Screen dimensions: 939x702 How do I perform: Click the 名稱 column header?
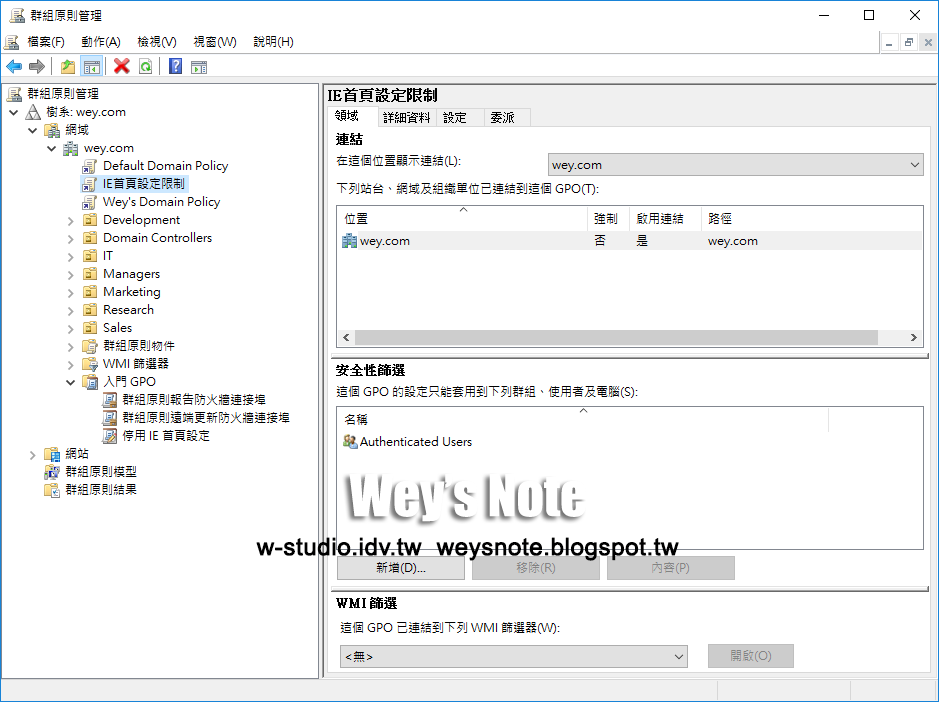point(583,419)
